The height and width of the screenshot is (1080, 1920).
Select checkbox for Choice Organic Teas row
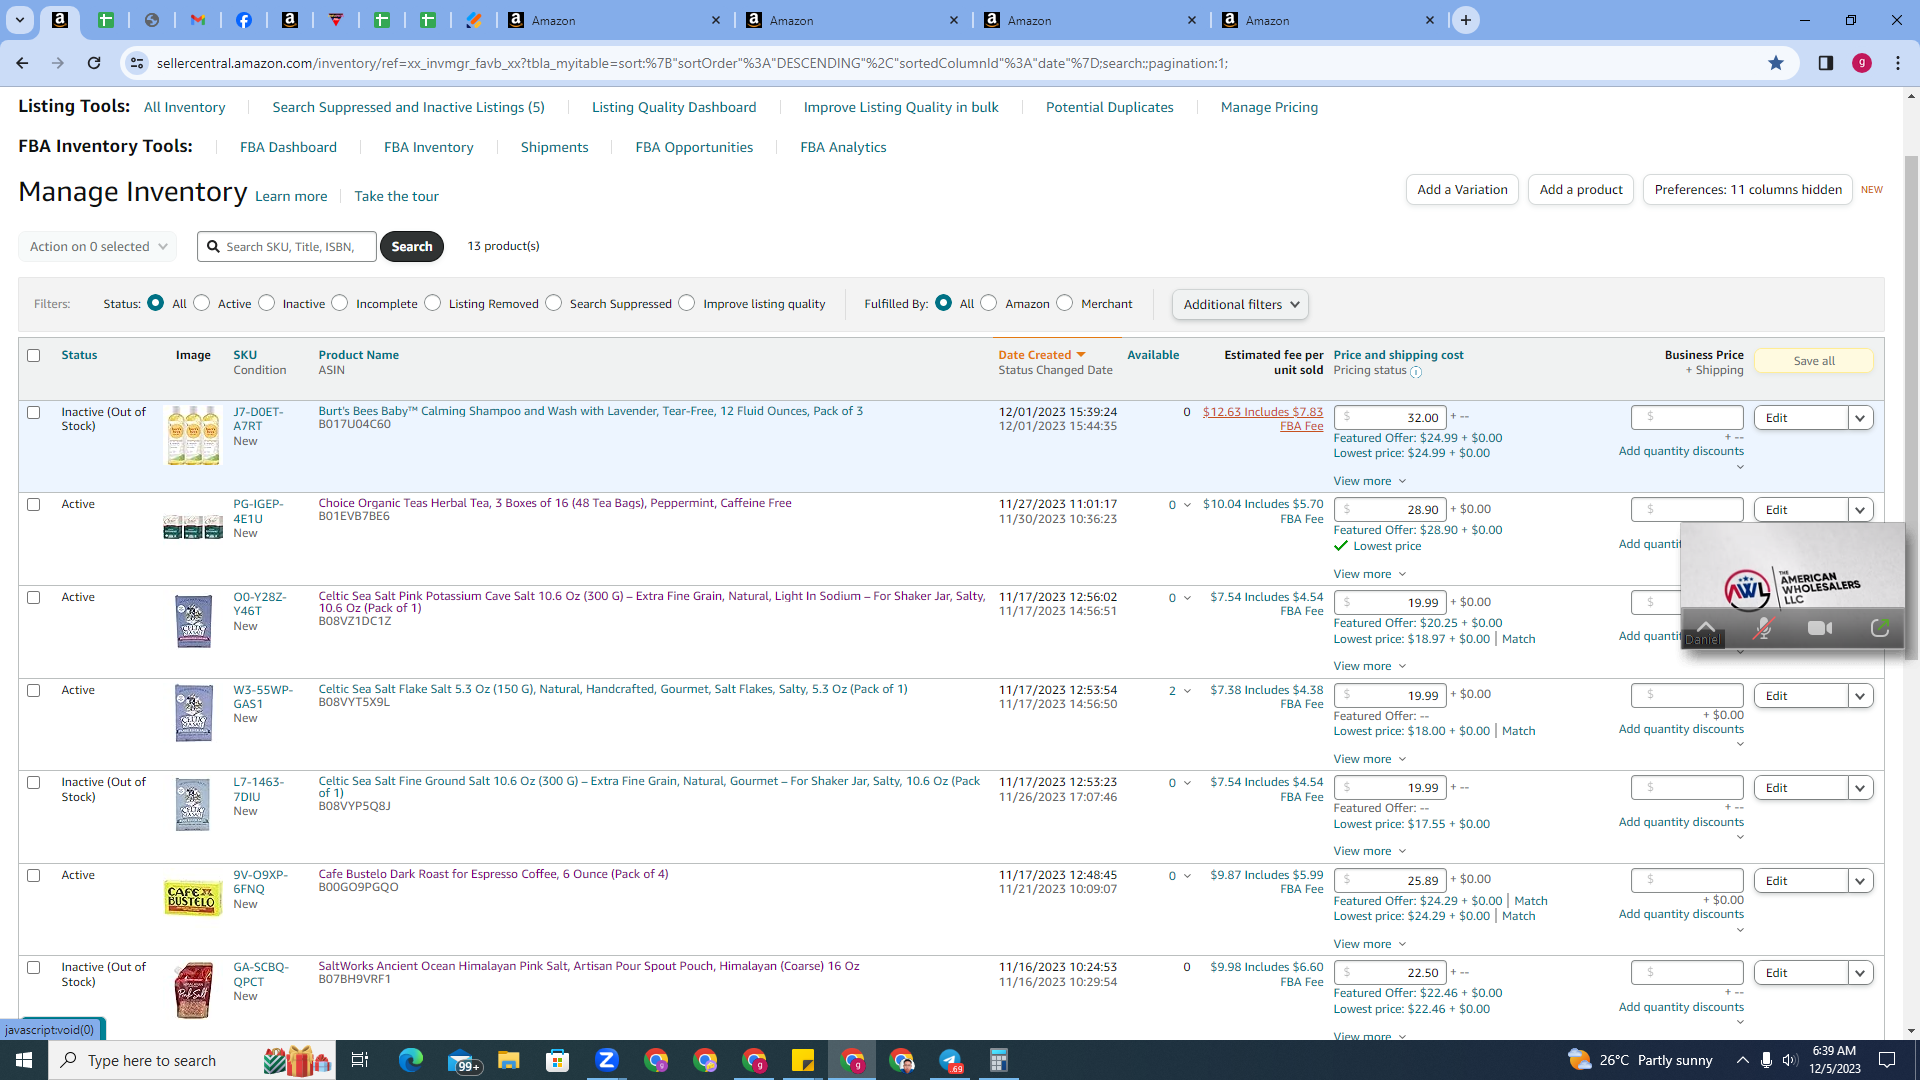(x=34, y=504)
